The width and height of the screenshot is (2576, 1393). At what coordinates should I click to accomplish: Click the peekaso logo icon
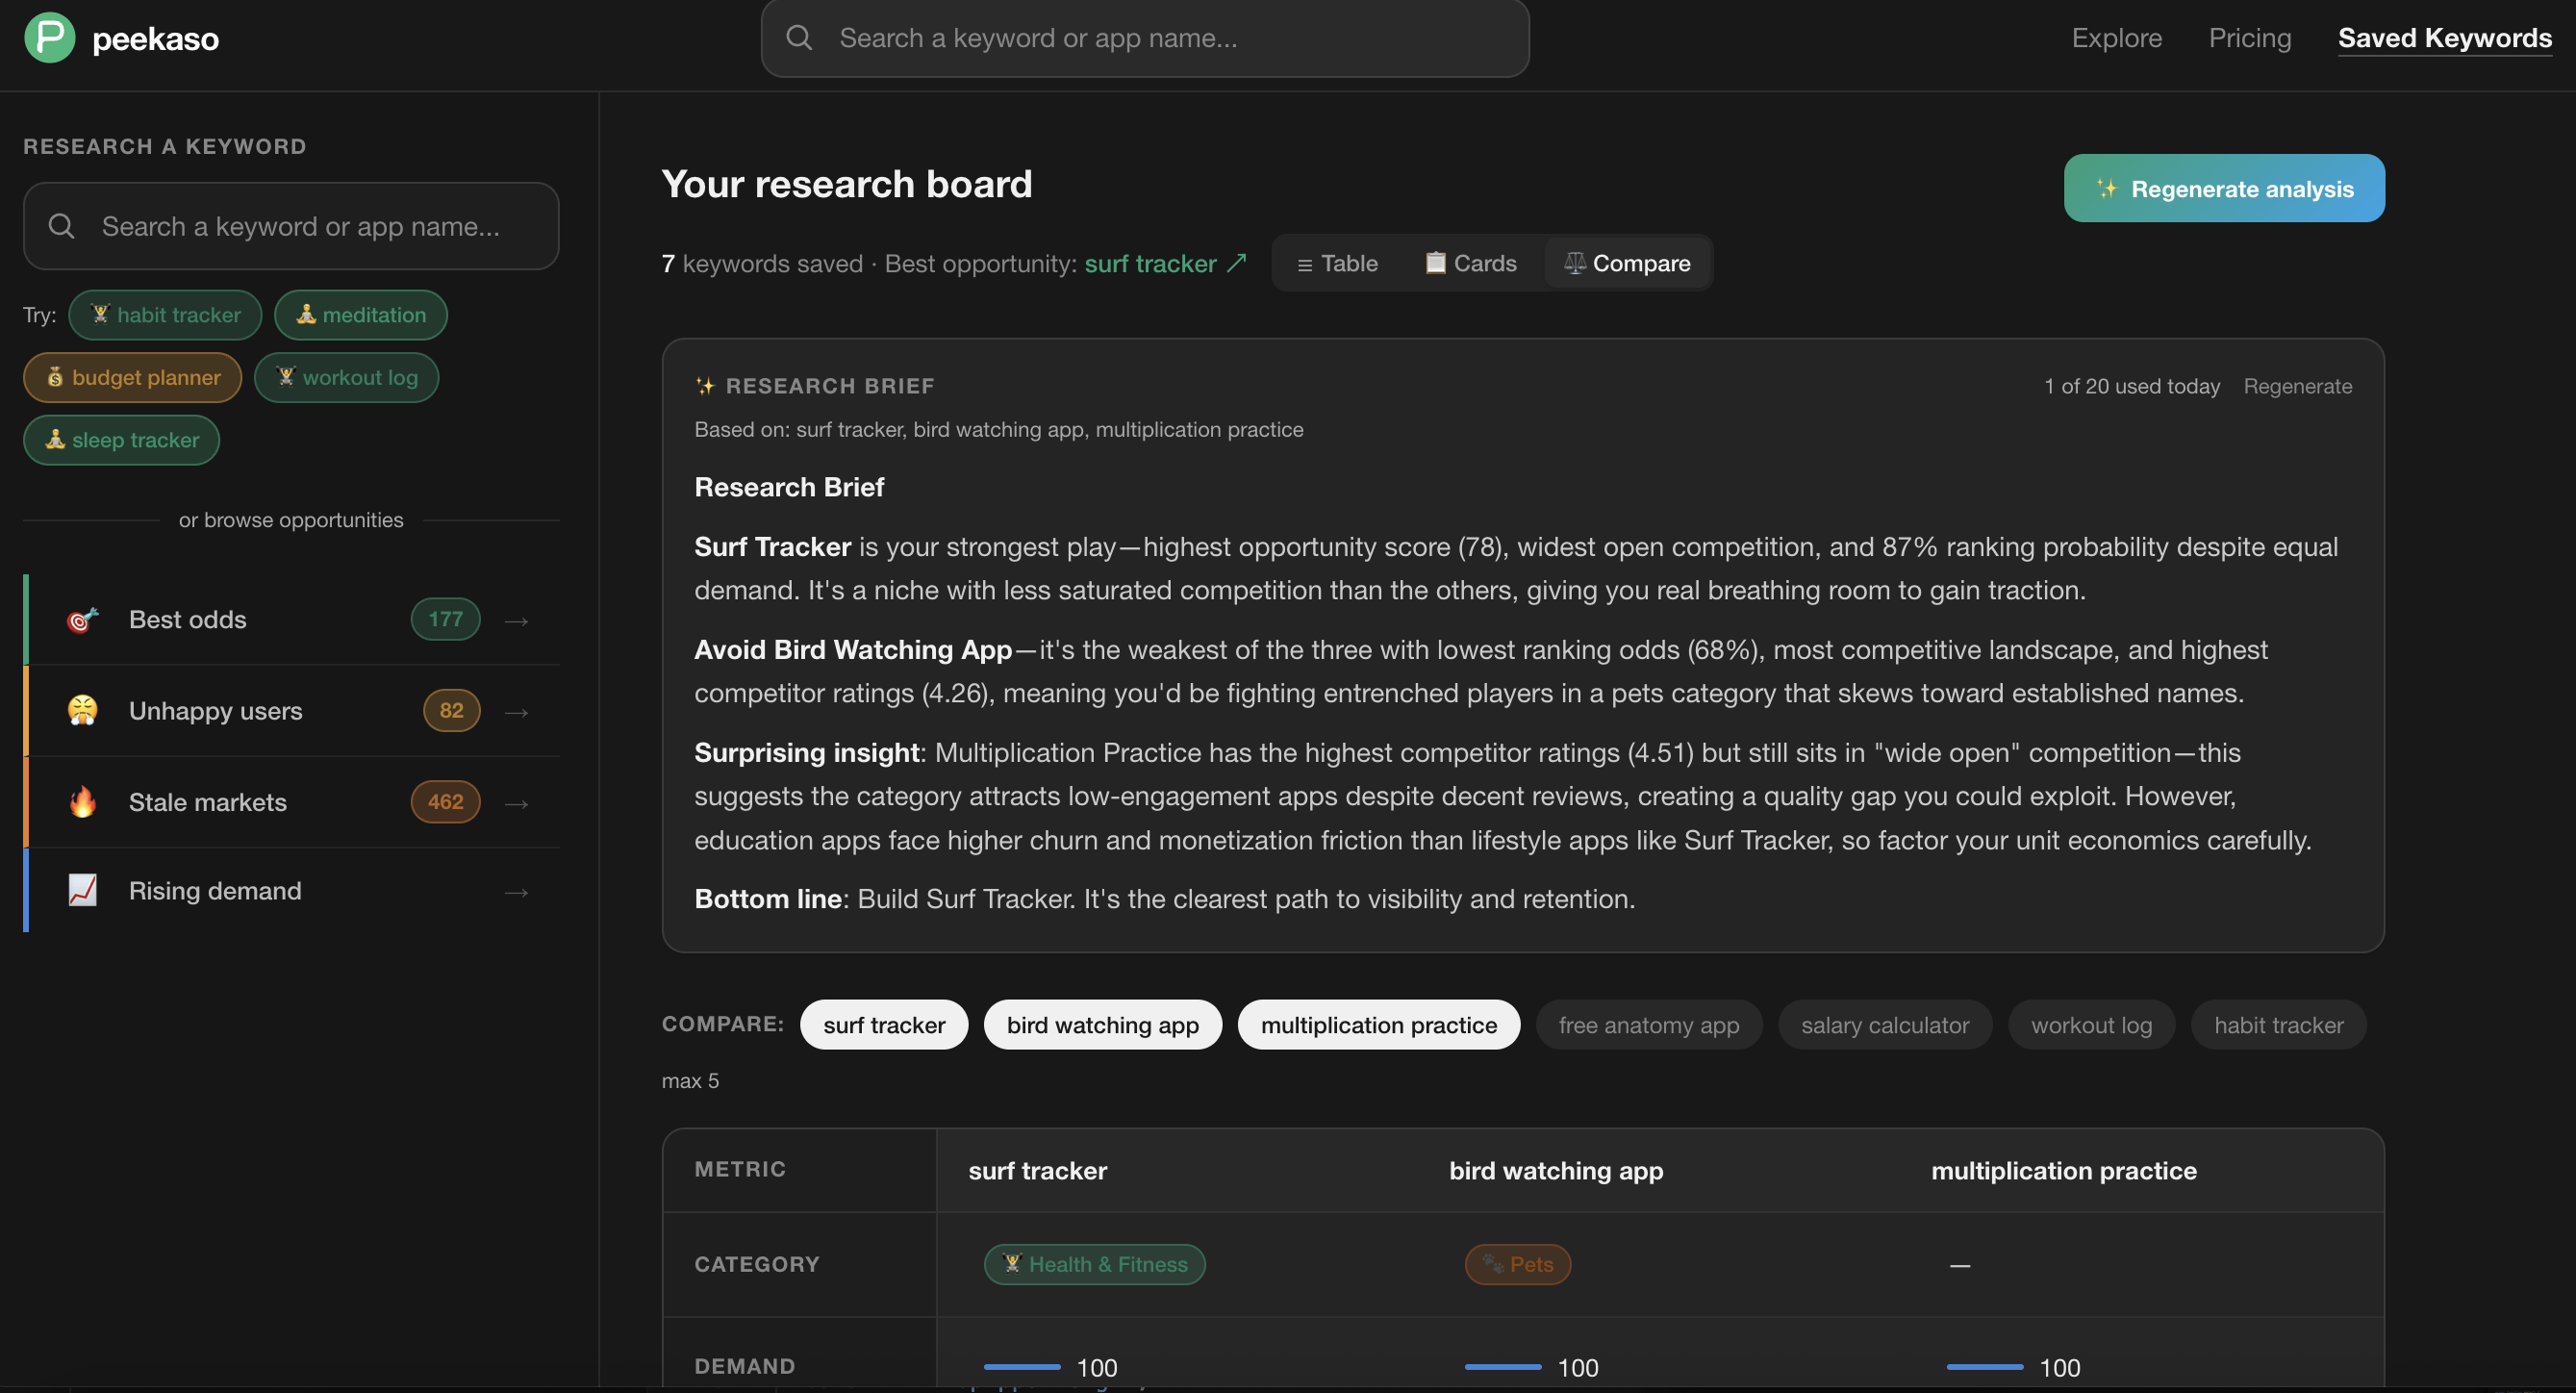[49, 38]
